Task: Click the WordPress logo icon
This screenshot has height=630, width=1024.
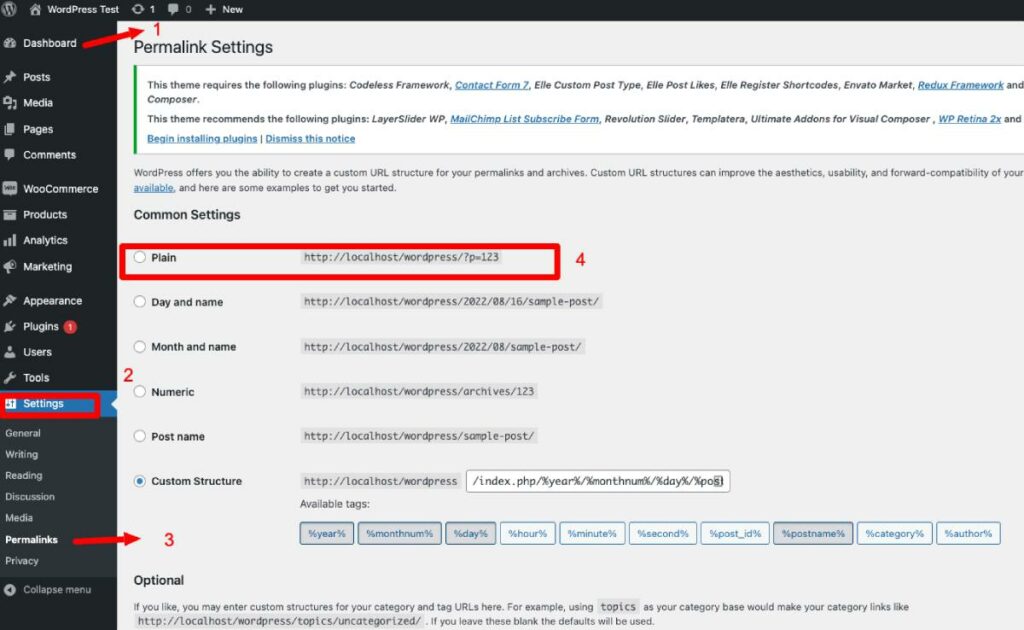Action: click(x=9, y=9)
